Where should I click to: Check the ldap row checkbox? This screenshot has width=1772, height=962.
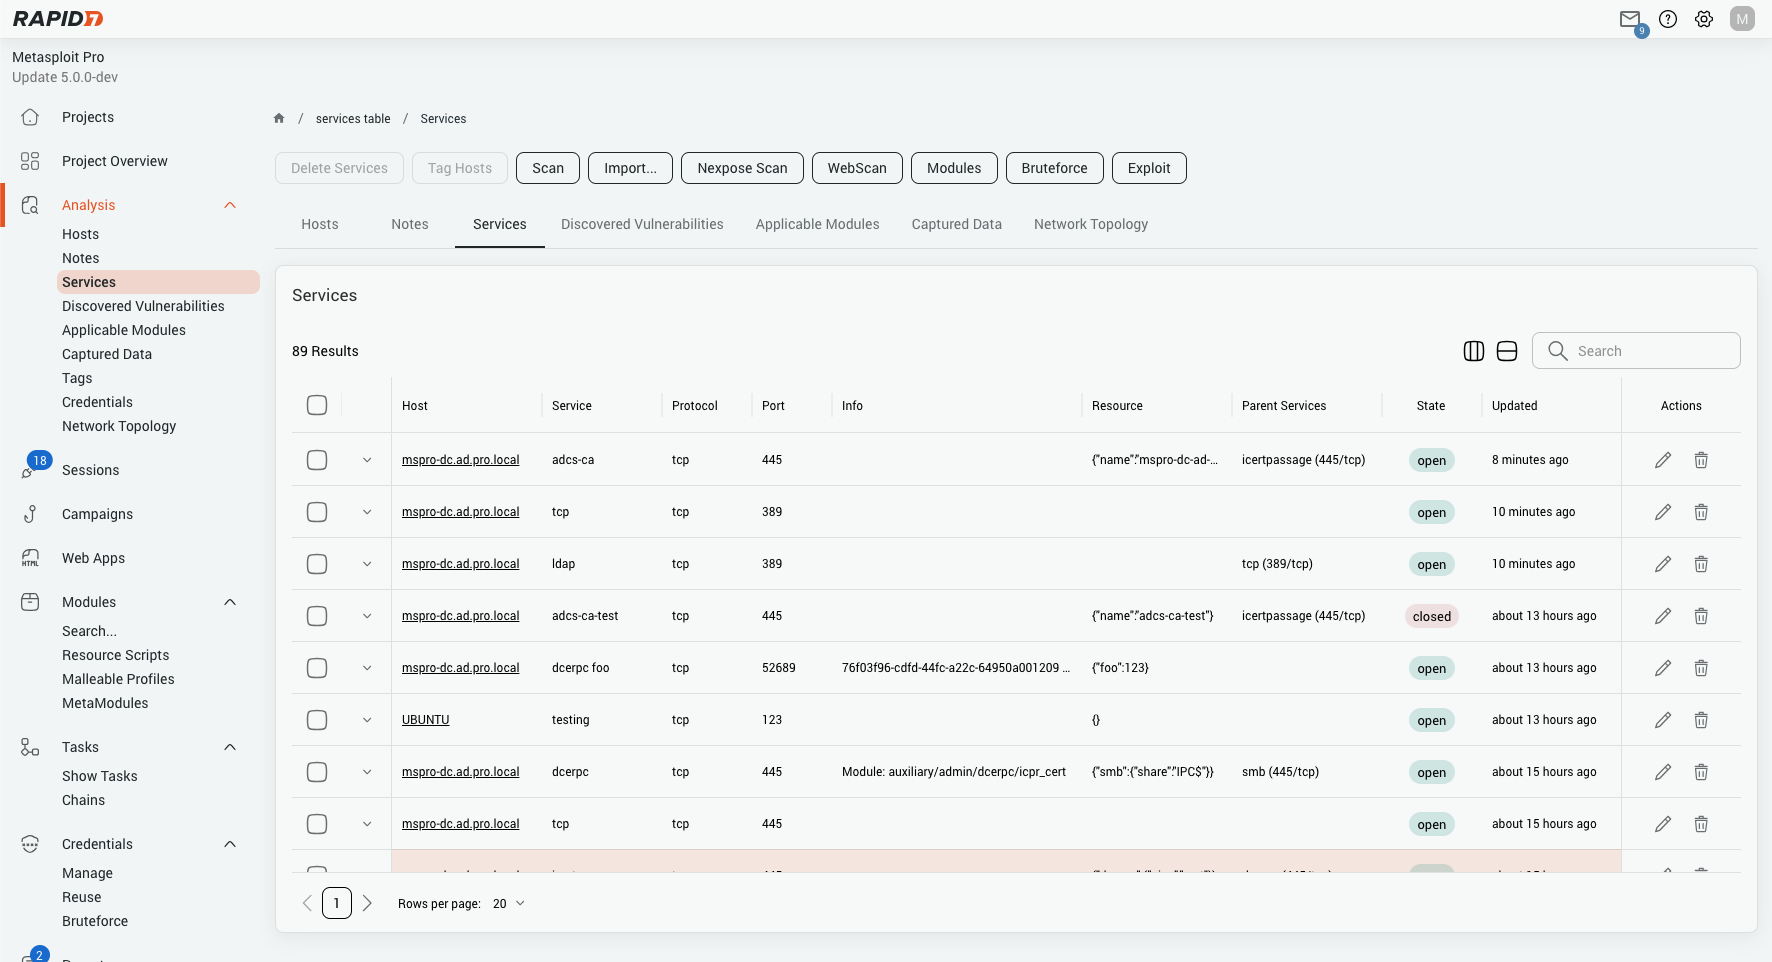pos(317,564)
